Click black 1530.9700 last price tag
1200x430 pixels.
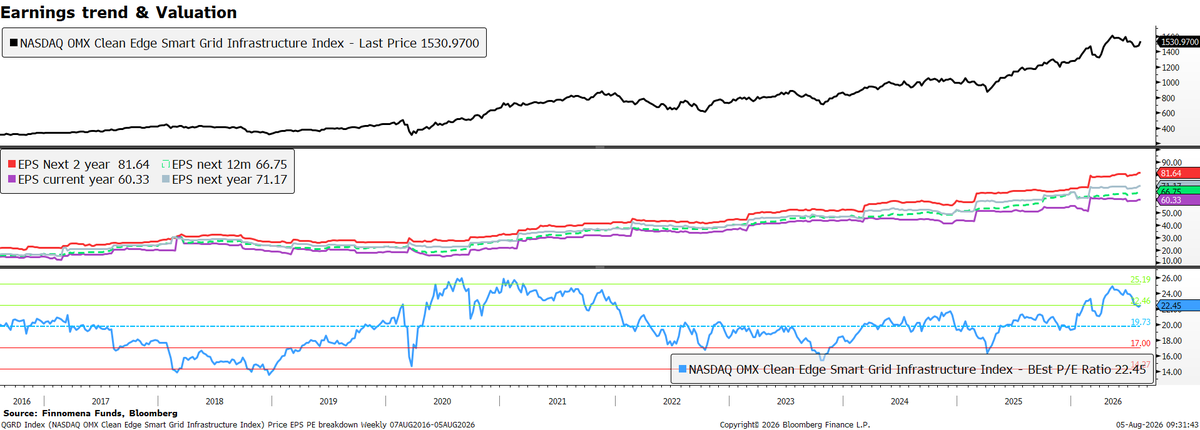click(1178, 41)
